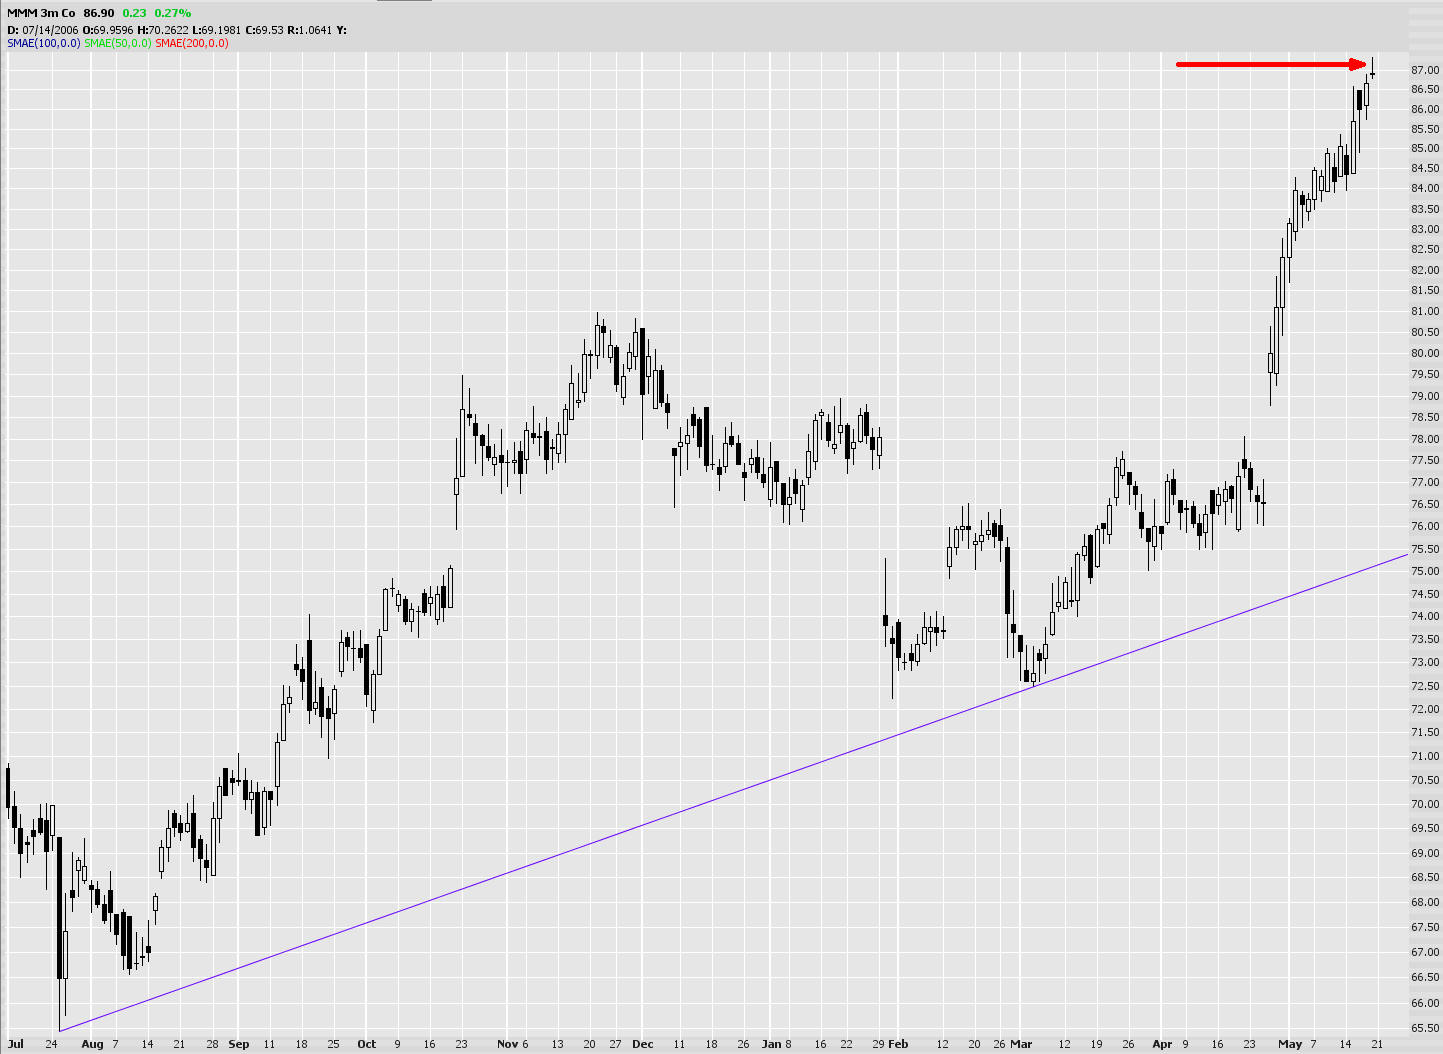
Task: Click the MMM ticker symbol in header
Action: coord(21,13)
